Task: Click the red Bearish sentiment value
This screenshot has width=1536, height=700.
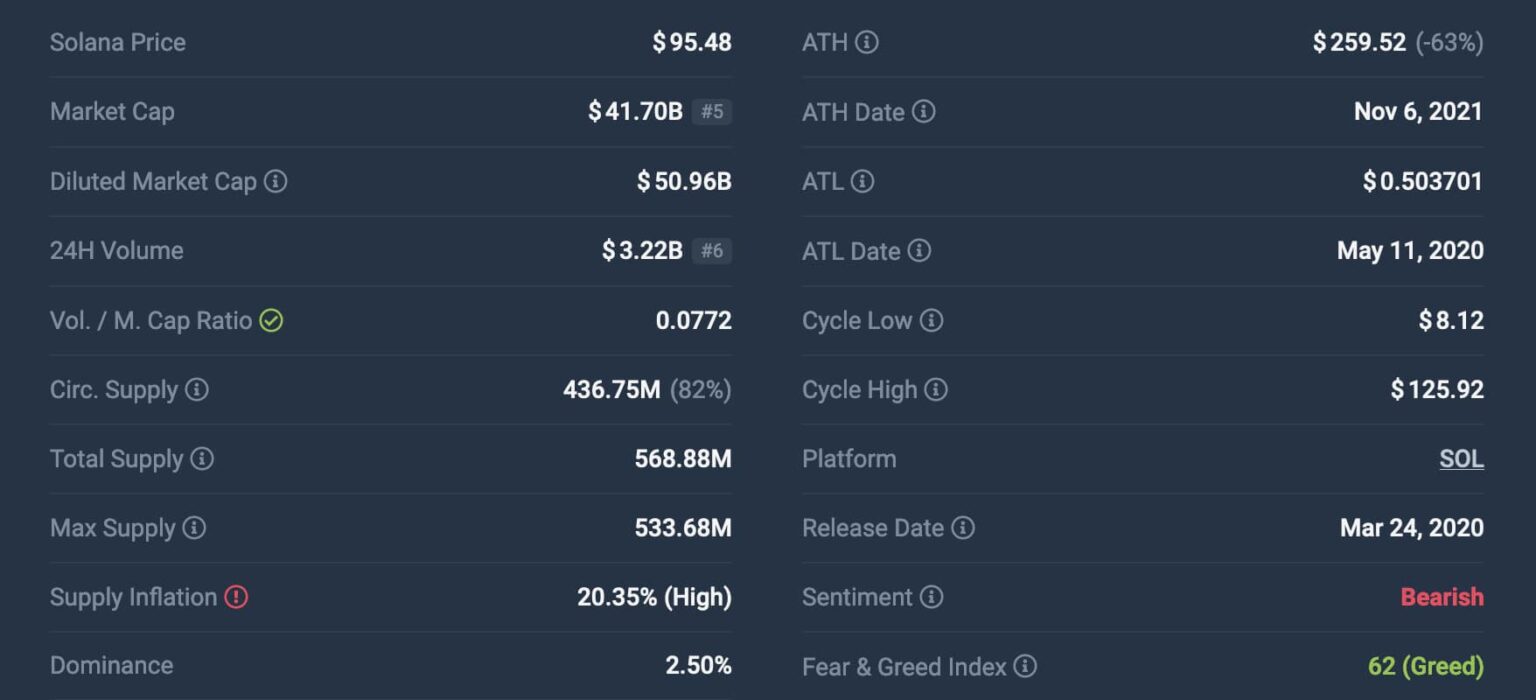Action: [1442, 597]
